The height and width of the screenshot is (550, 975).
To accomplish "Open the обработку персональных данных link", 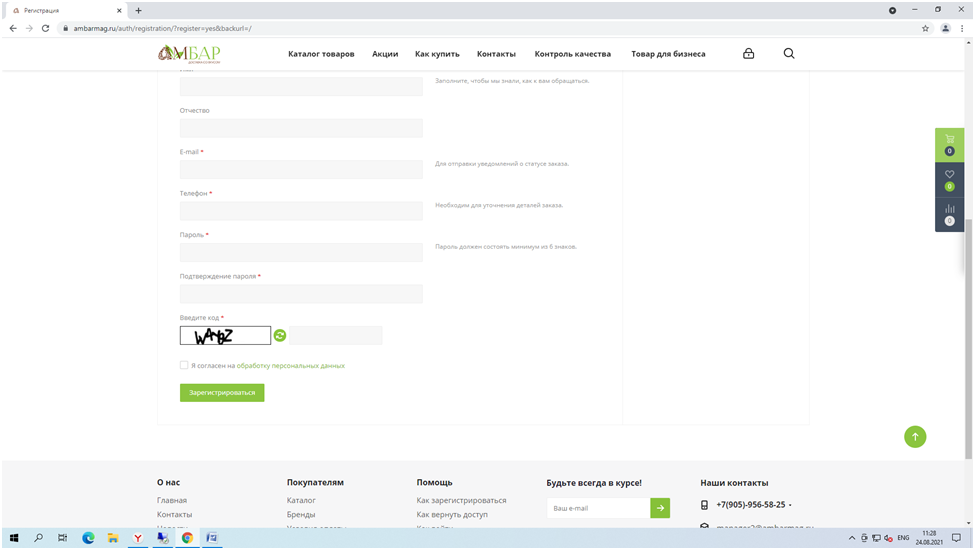I will point(290,366).
